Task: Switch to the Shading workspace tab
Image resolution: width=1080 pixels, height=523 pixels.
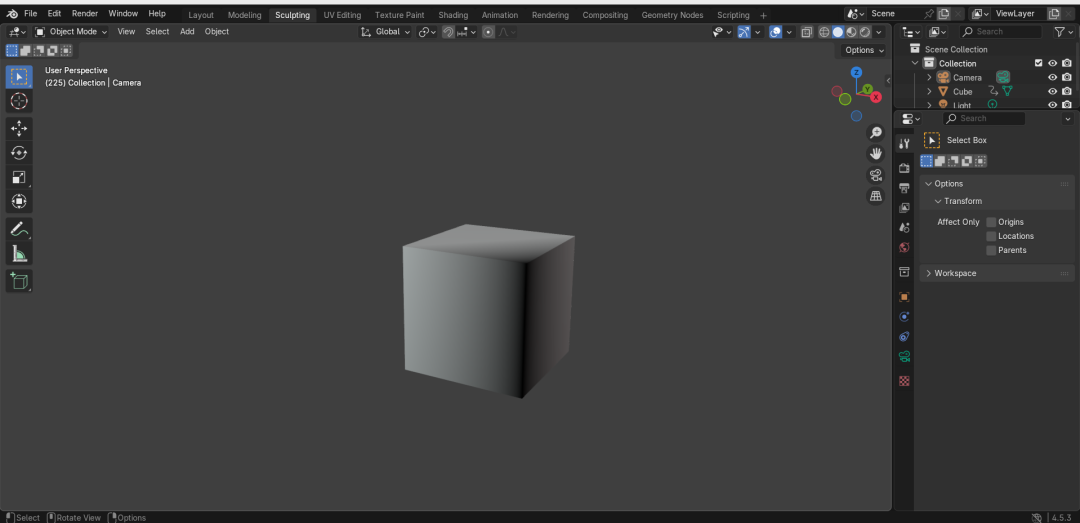Action: tap(453, 14)
